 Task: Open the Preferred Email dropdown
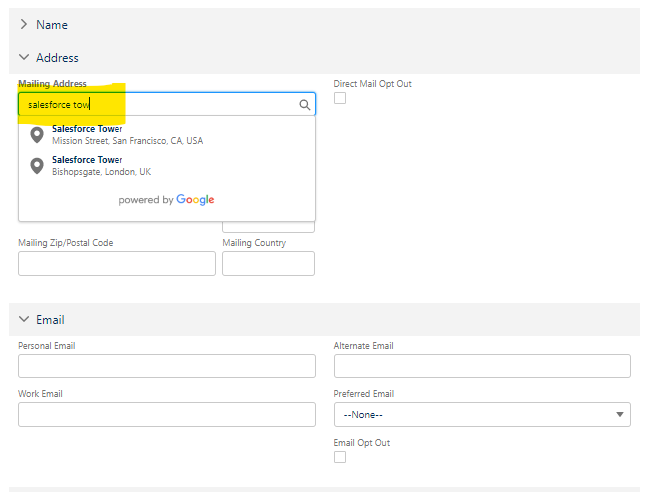482,414
